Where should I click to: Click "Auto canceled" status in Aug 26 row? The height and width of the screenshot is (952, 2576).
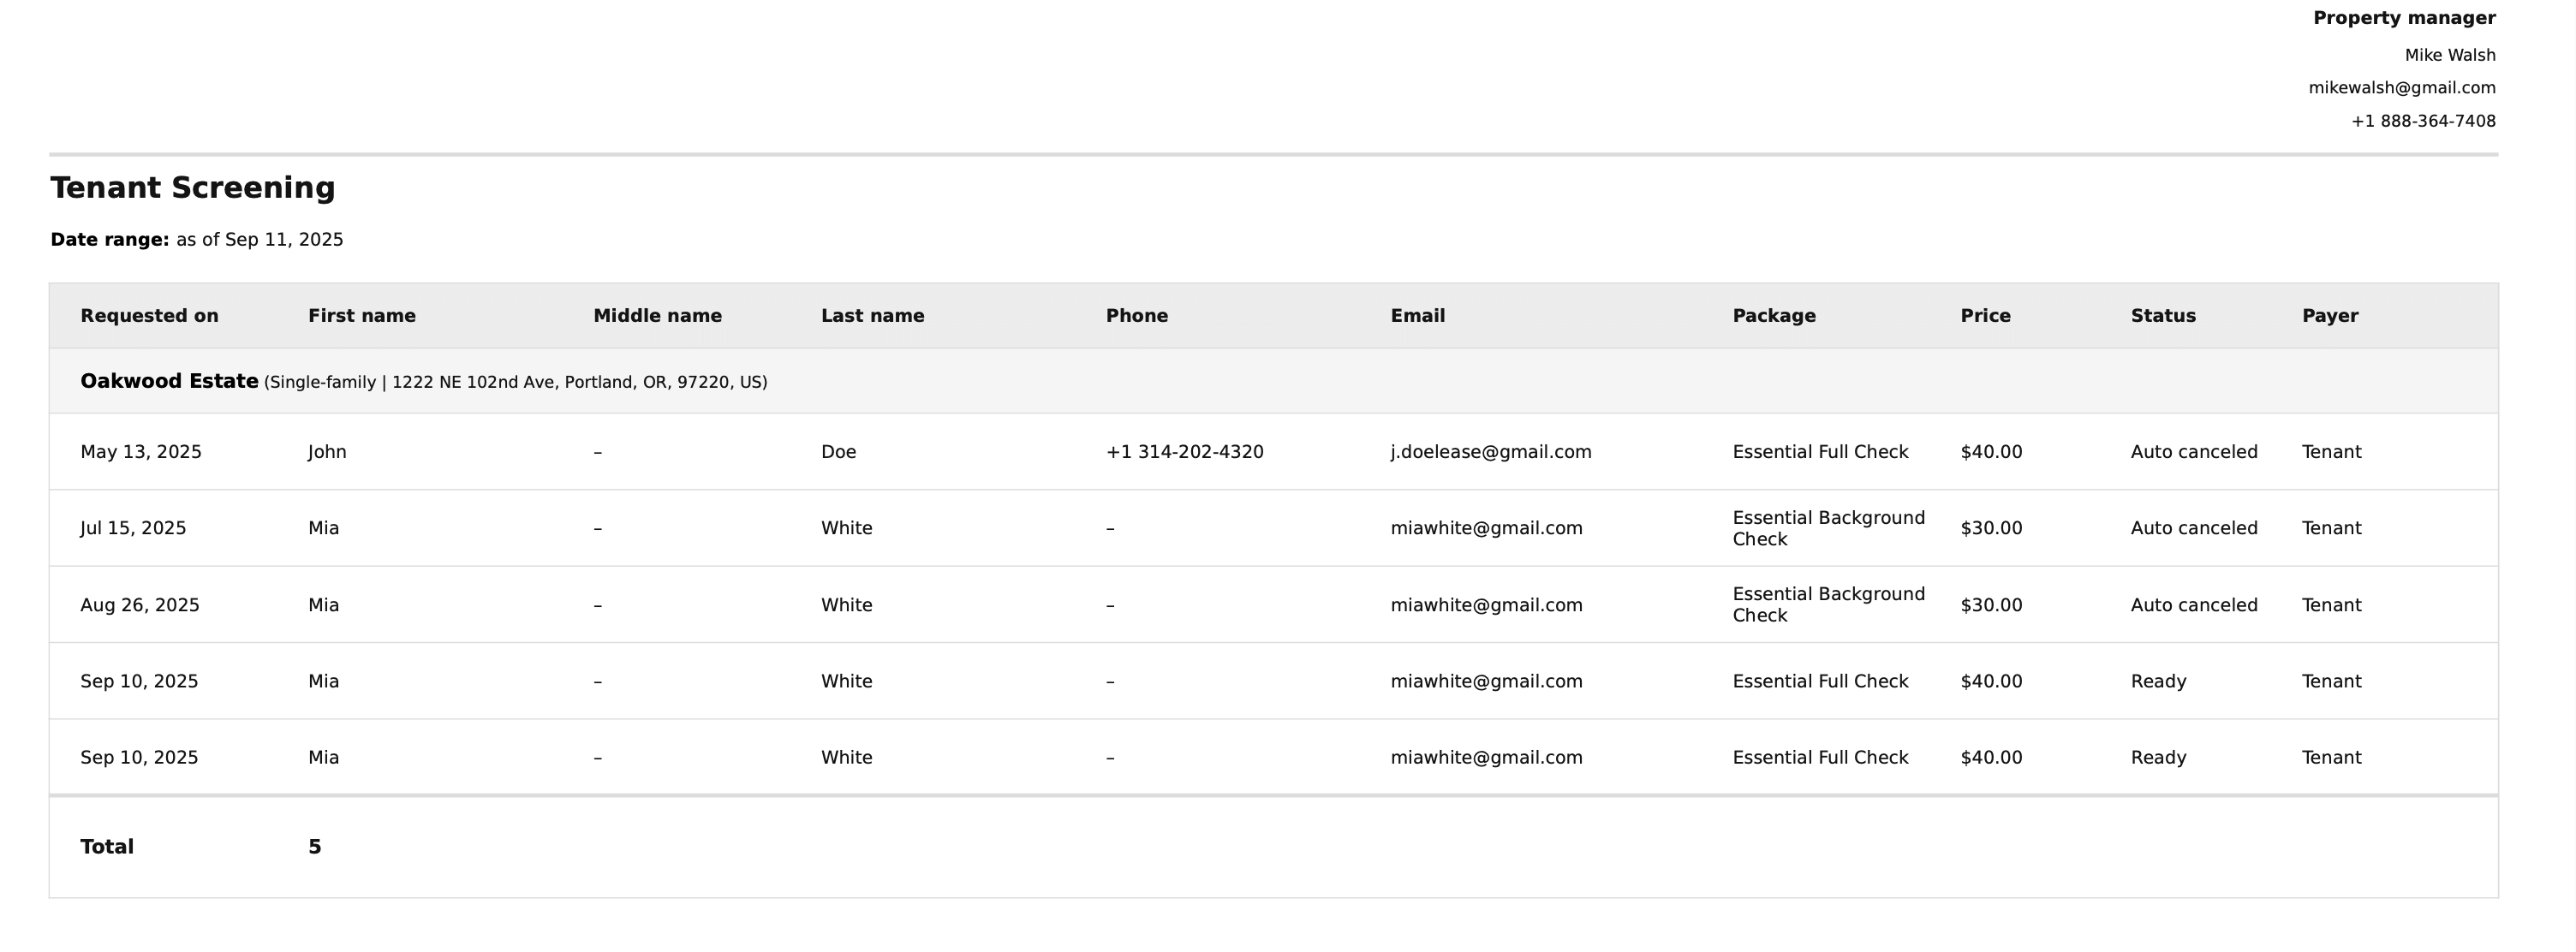[2194, 605]
